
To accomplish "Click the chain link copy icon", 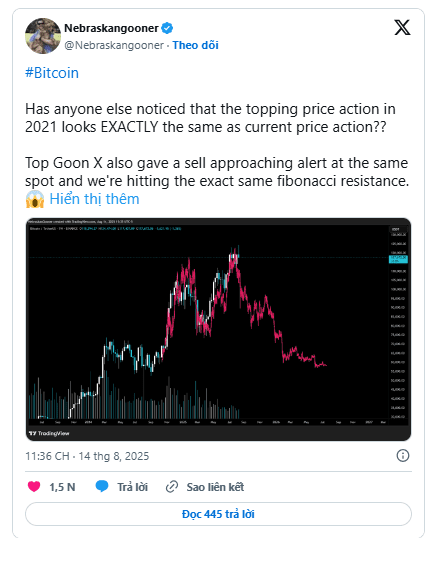I will click(x=172, y=487).
